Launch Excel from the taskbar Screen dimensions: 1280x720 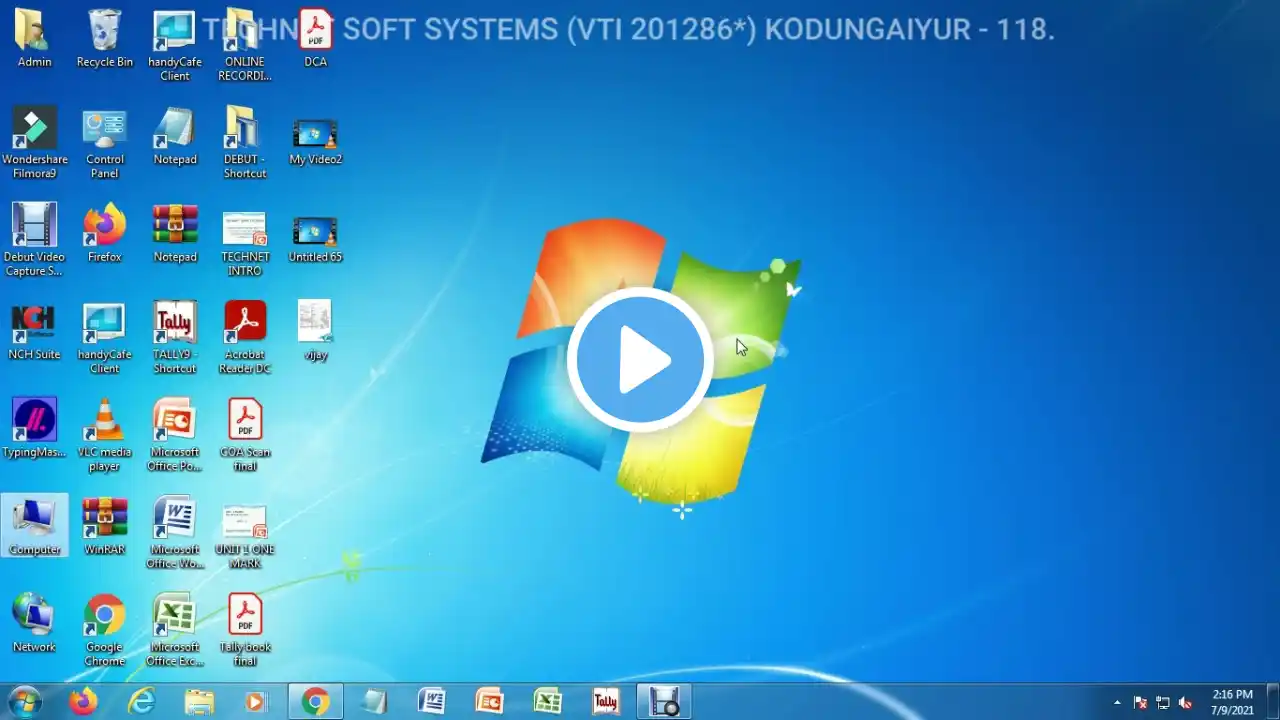(548, 702)
